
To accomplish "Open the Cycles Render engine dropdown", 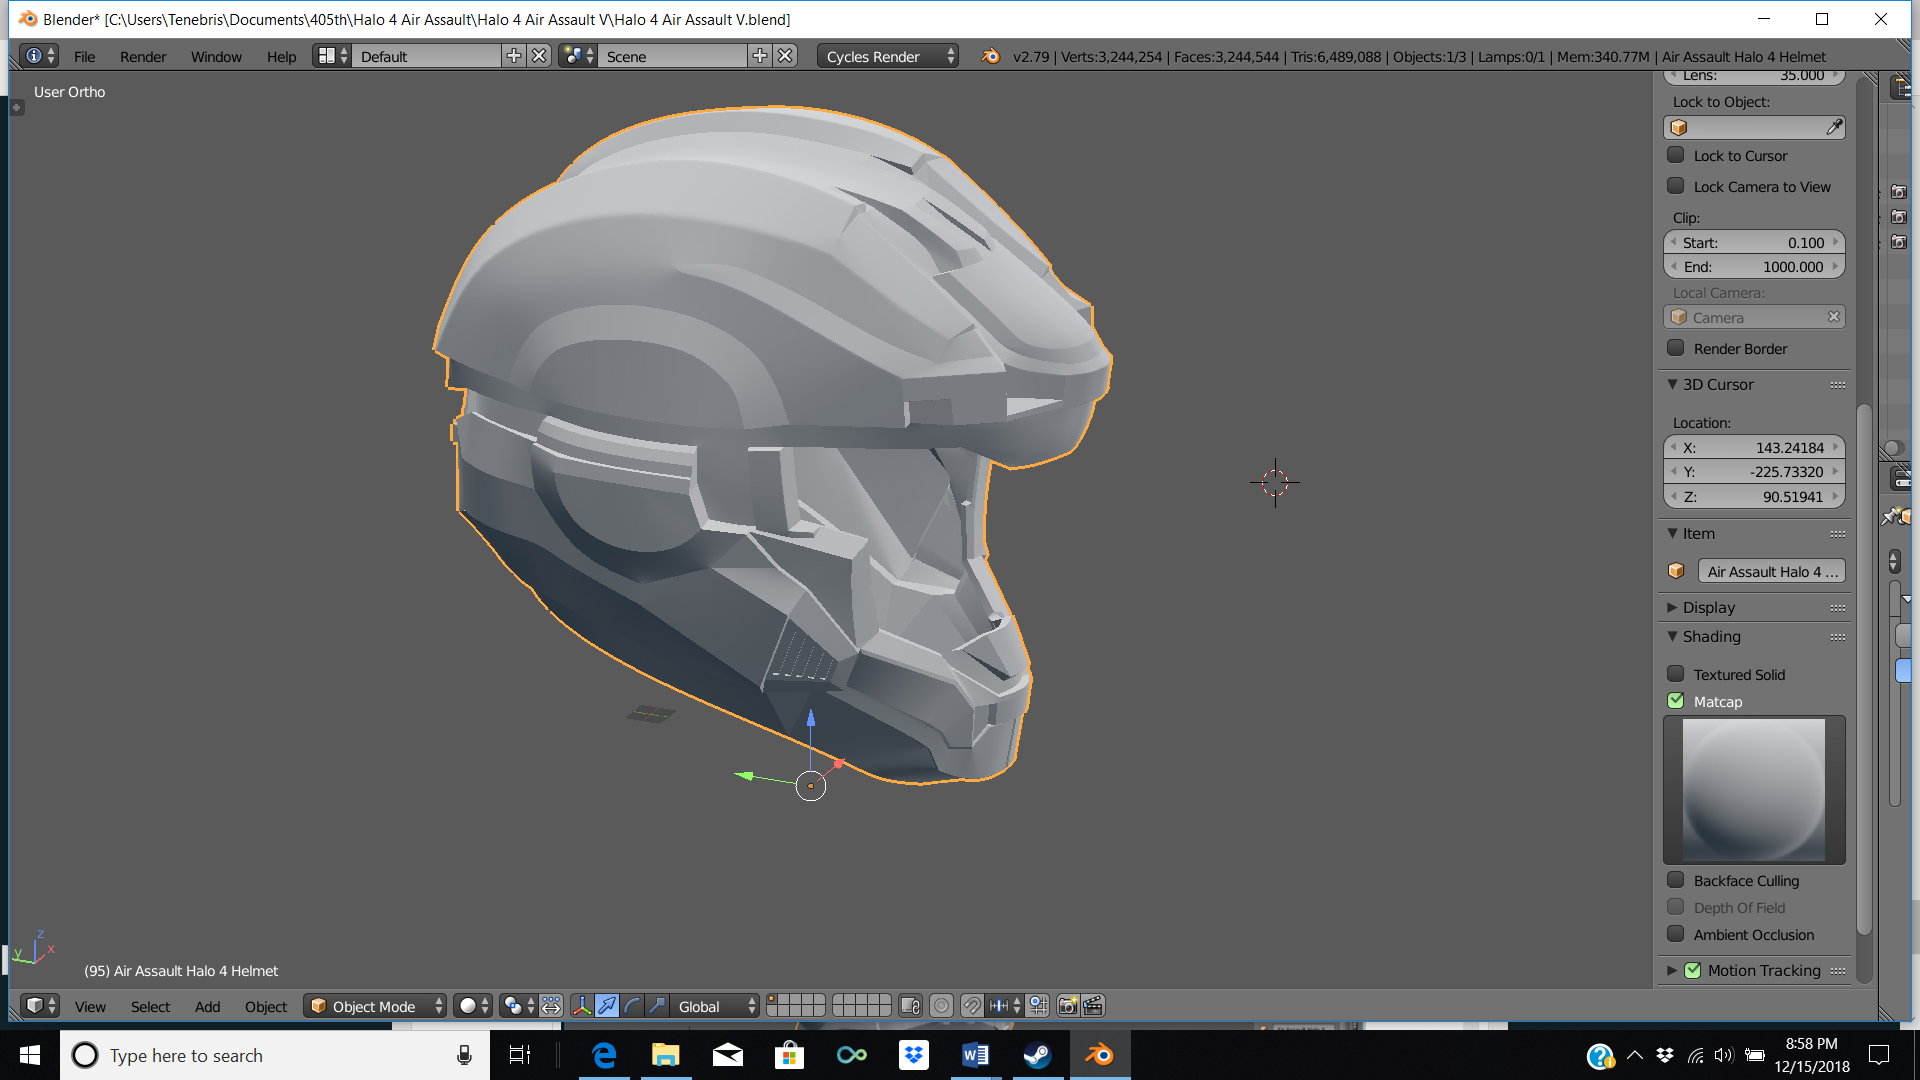I will [888, 56].
